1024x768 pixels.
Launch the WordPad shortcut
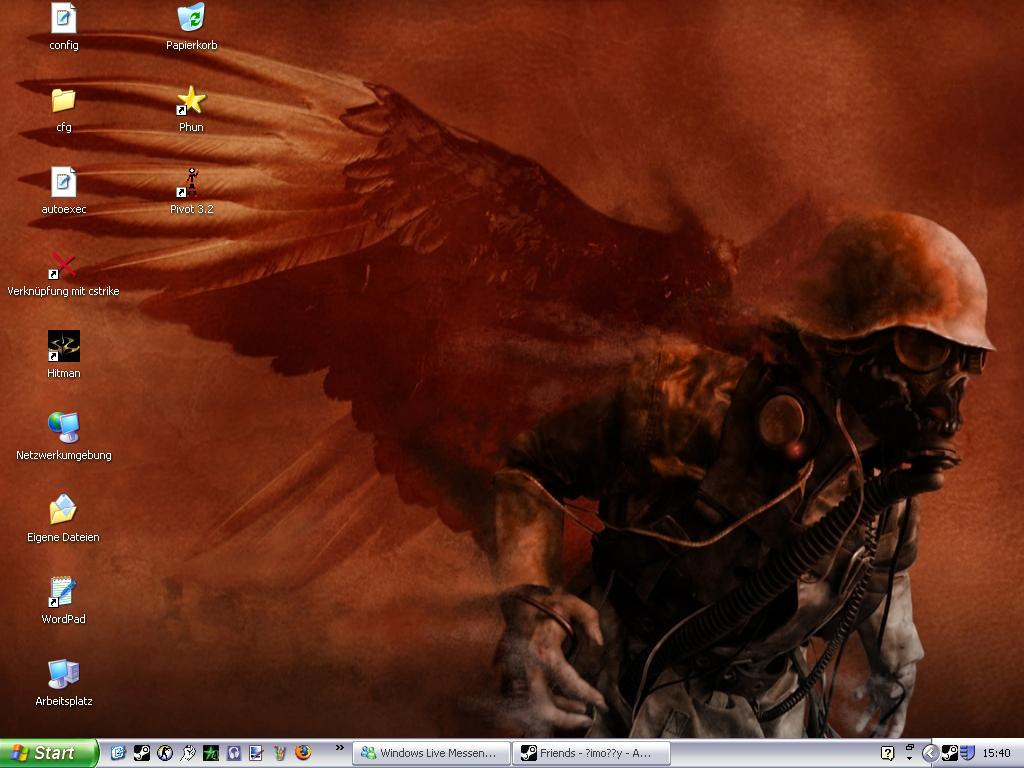pos(63,601)
